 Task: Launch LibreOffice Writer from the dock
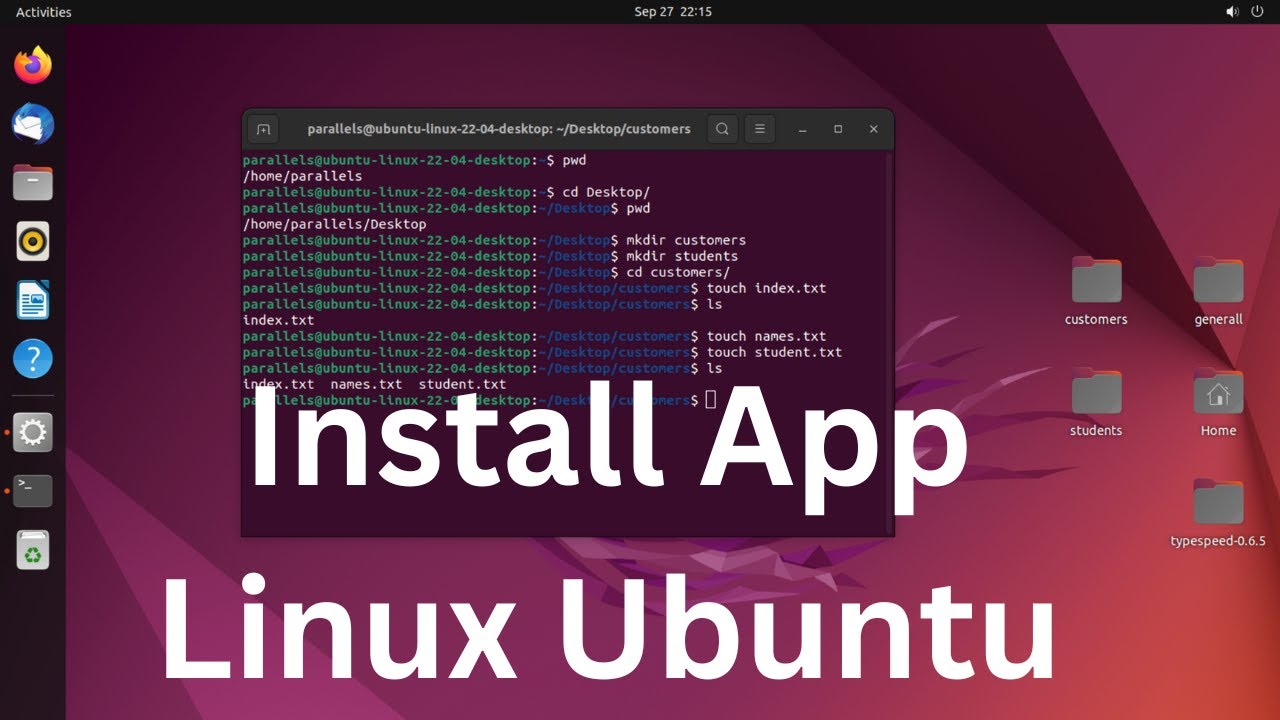pyautogui.click(x=33, y=300)
